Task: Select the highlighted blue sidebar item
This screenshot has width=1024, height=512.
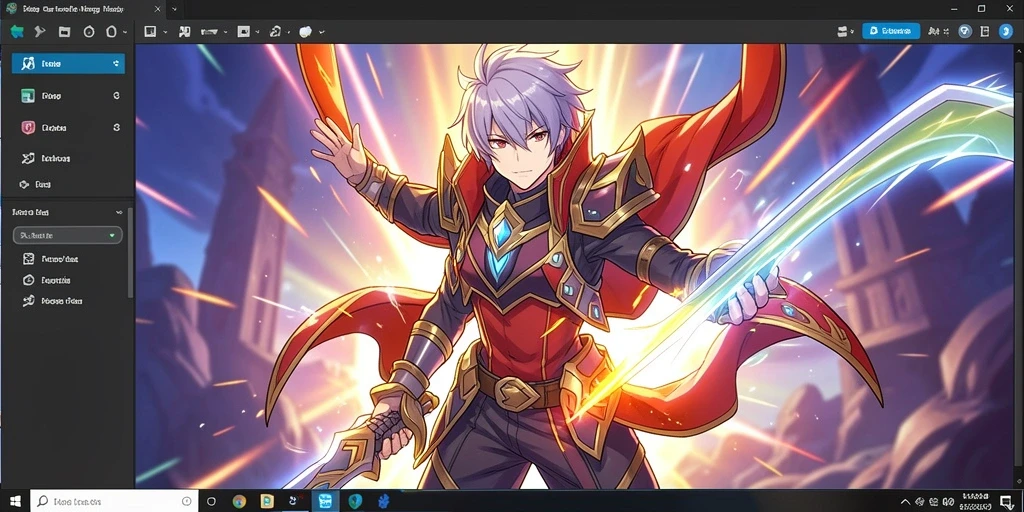Action: click(x=69, y=63)
